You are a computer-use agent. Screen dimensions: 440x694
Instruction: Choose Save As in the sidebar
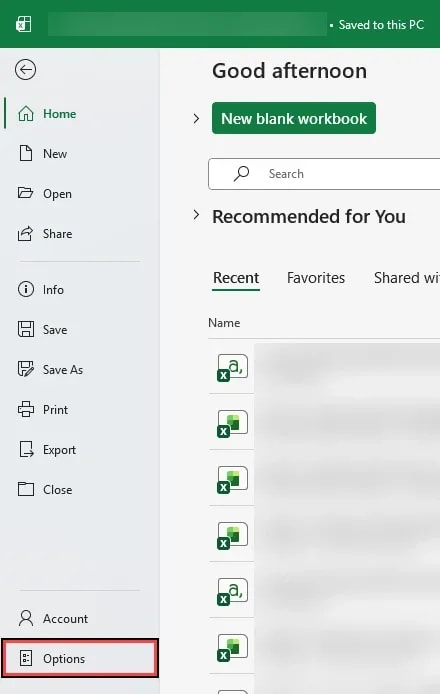pos(80,369)
